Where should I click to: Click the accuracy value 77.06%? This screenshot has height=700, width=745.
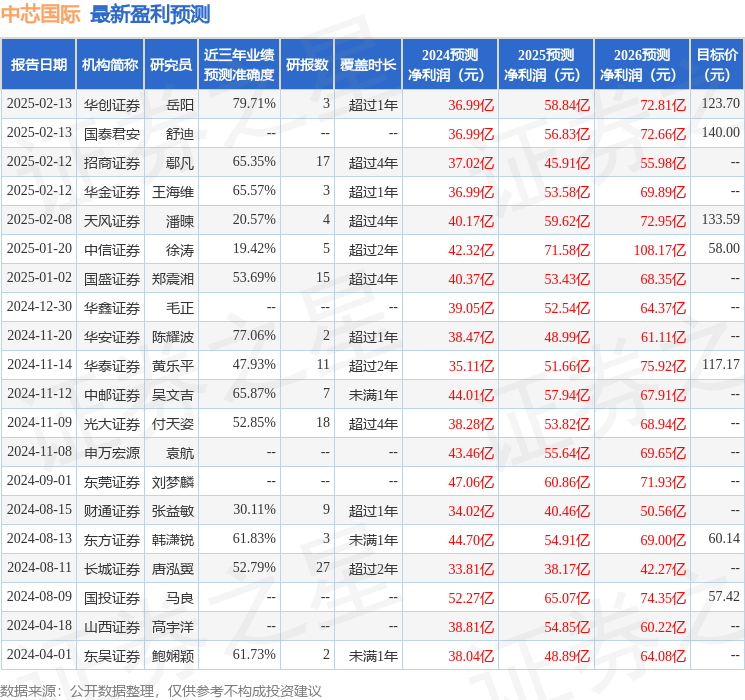[x=254, y=335]
